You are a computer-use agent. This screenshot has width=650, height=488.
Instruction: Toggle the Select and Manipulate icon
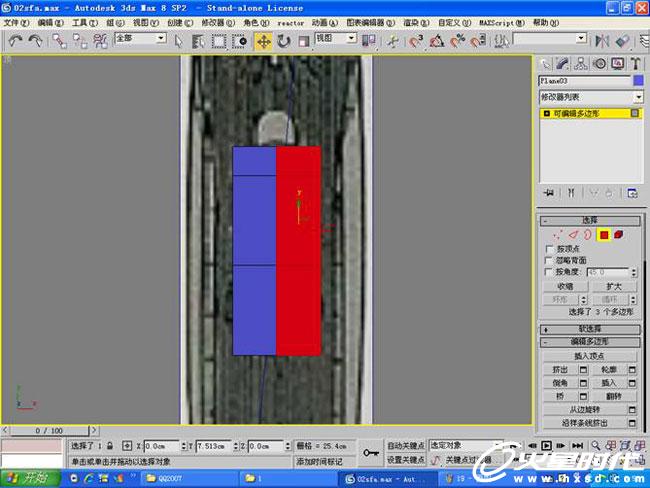(393, 41)
